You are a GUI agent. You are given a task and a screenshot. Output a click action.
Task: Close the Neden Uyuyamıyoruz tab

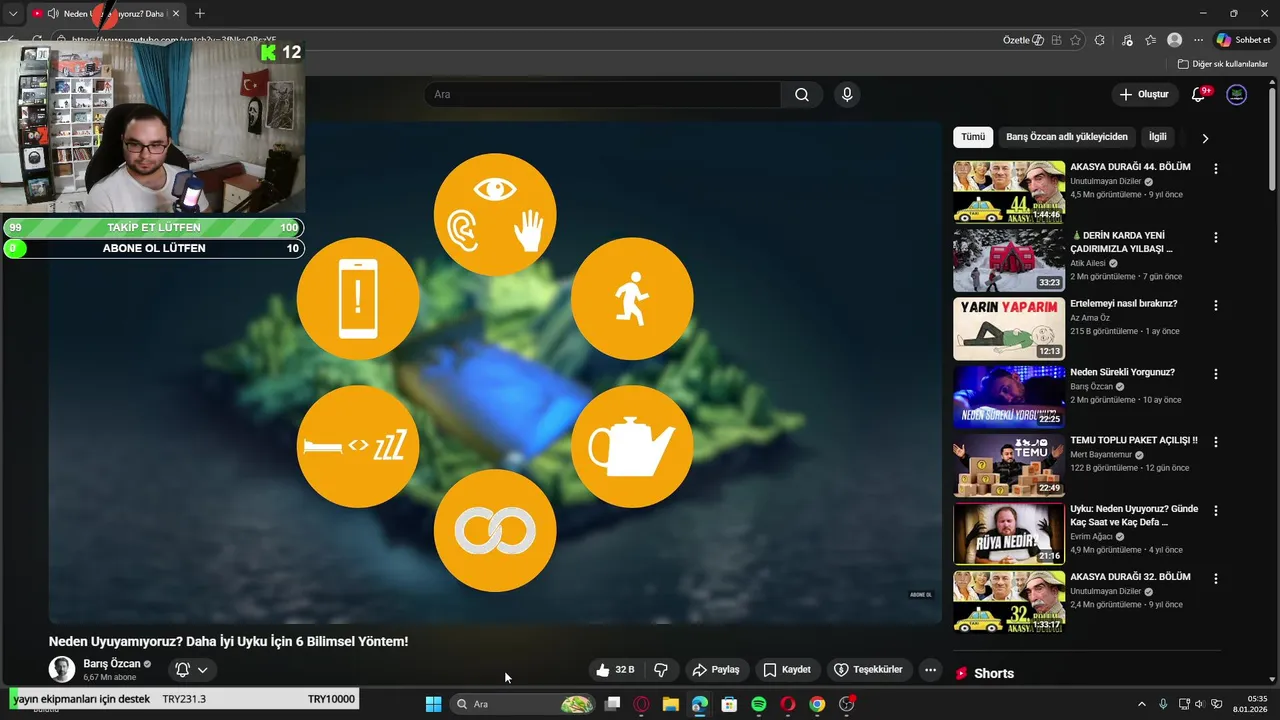click(x=176, y=14)
